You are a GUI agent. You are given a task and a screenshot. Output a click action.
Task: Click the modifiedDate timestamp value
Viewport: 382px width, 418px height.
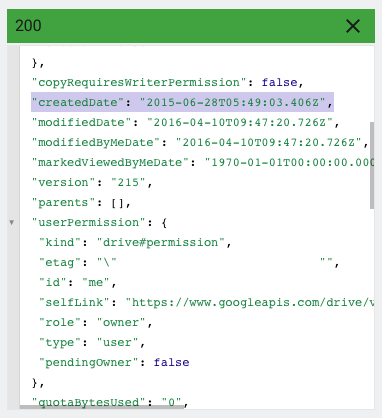coord(240,122)
